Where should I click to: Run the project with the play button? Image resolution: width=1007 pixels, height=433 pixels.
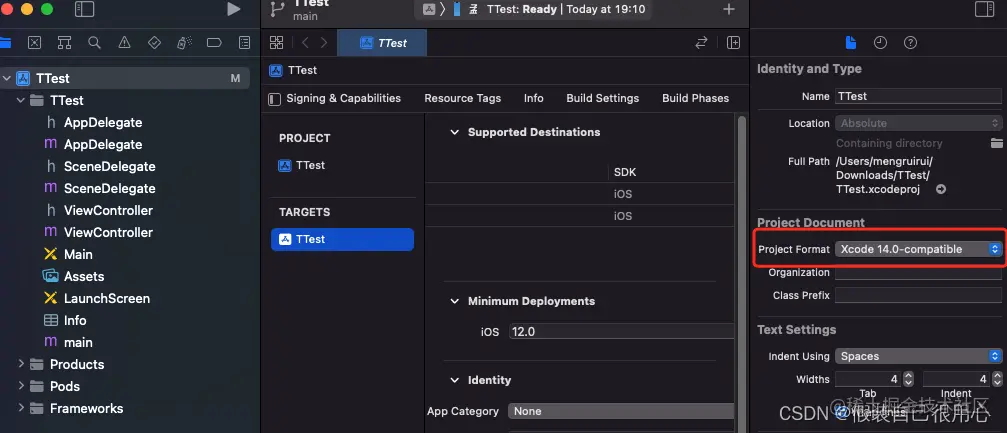tap(233, 9)
